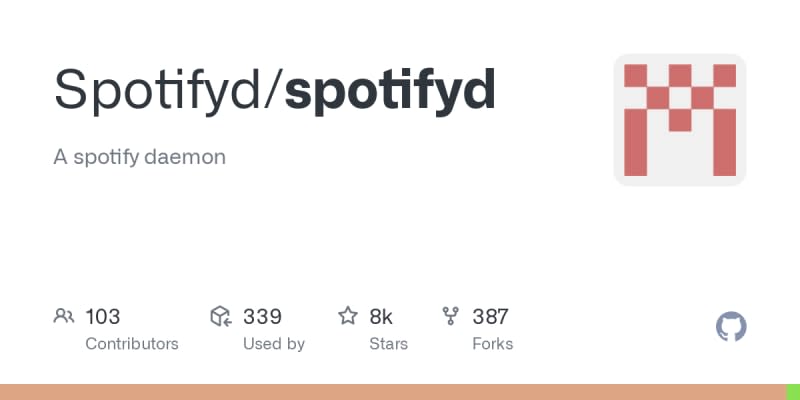
Task: Click the contributors people icon
Action: pos(64,317)
